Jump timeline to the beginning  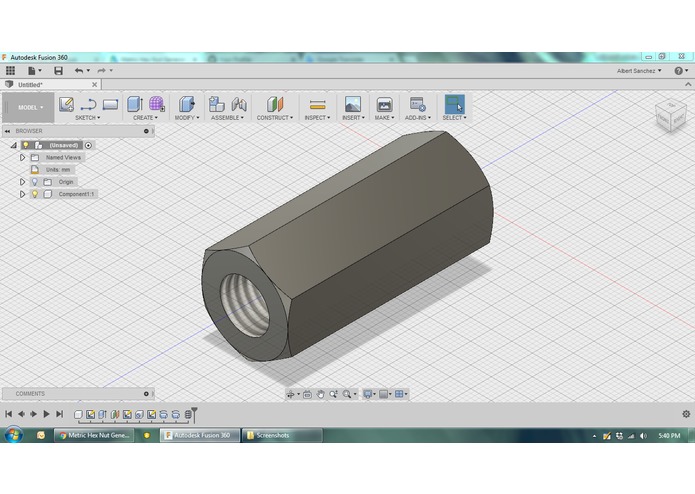[x=8, y=414]
